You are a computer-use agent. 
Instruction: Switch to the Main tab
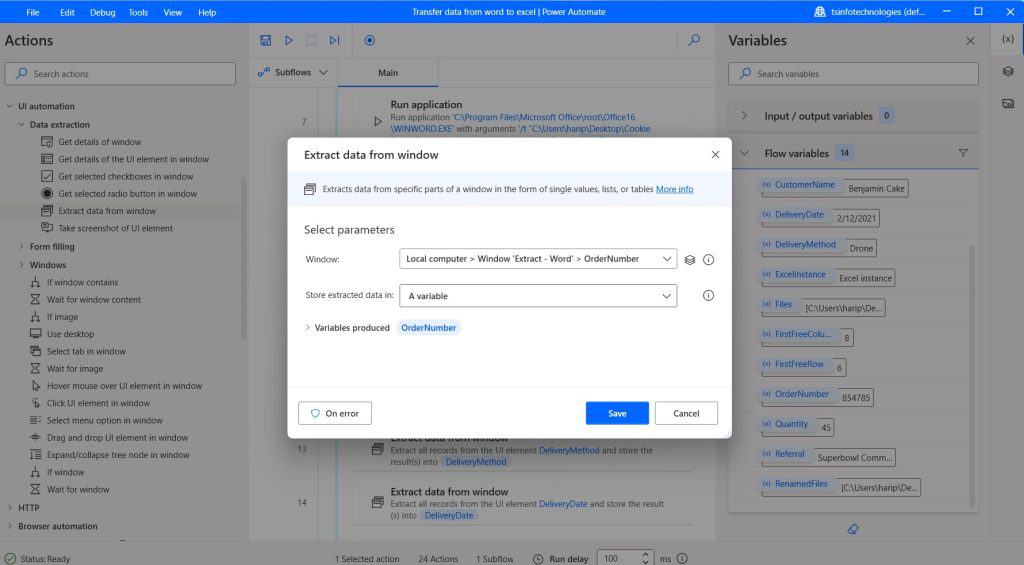[x=388, y=73]
